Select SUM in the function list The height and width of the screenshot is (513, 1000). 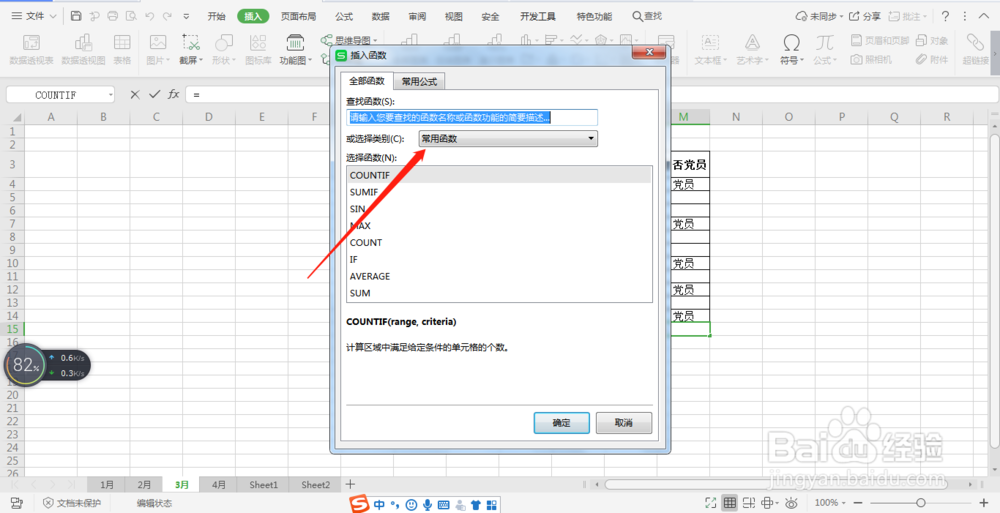(x=499, y=293)
